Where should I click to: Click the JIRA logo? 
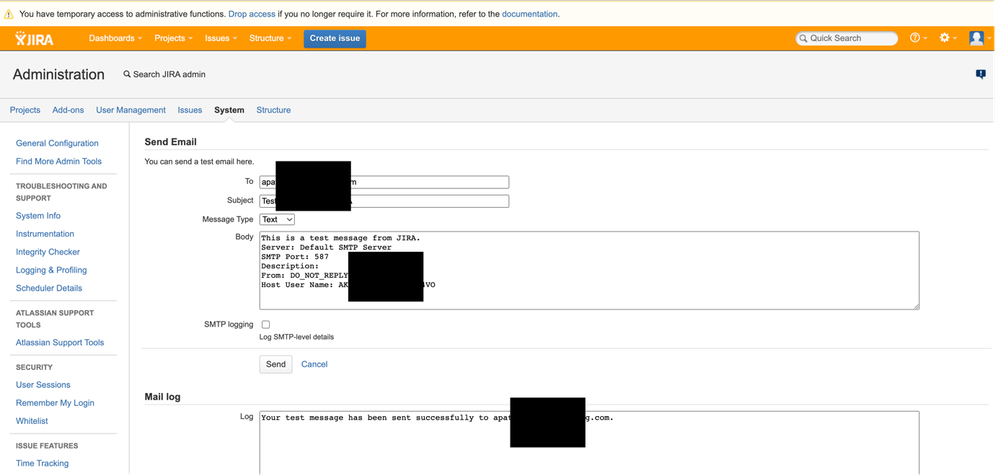coord(34,38)
